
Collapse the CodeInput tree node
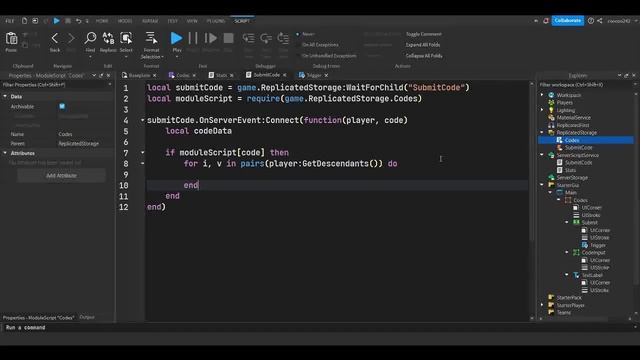pyautogui.click(x=567, y=253)
